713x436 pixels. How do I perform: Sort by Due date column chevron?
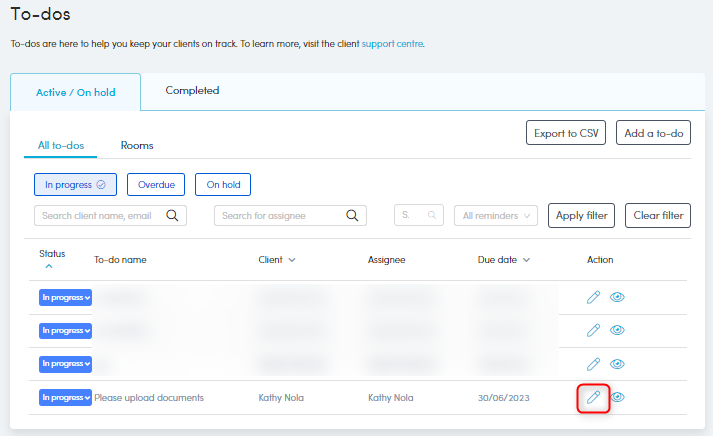click(x=526, y=260)
